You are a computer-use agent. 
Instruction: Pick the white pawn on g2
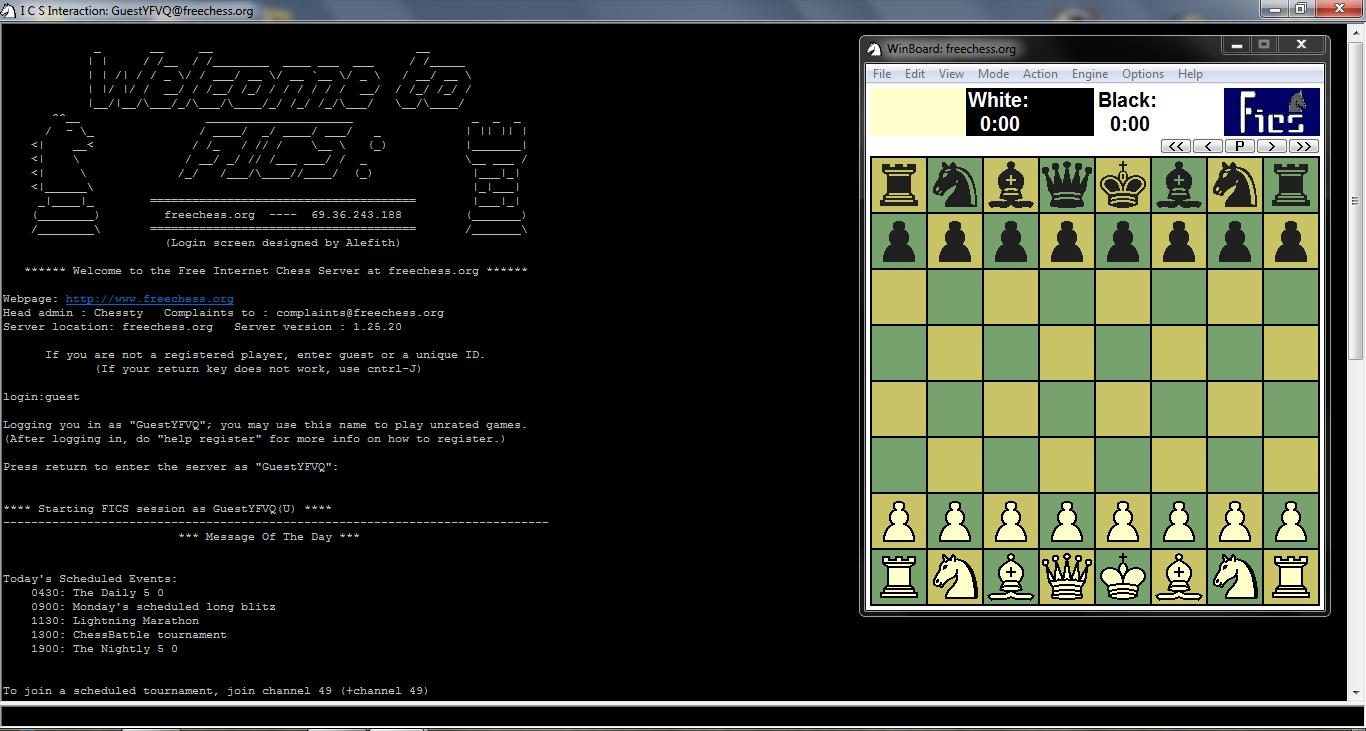coord(1234,521)
